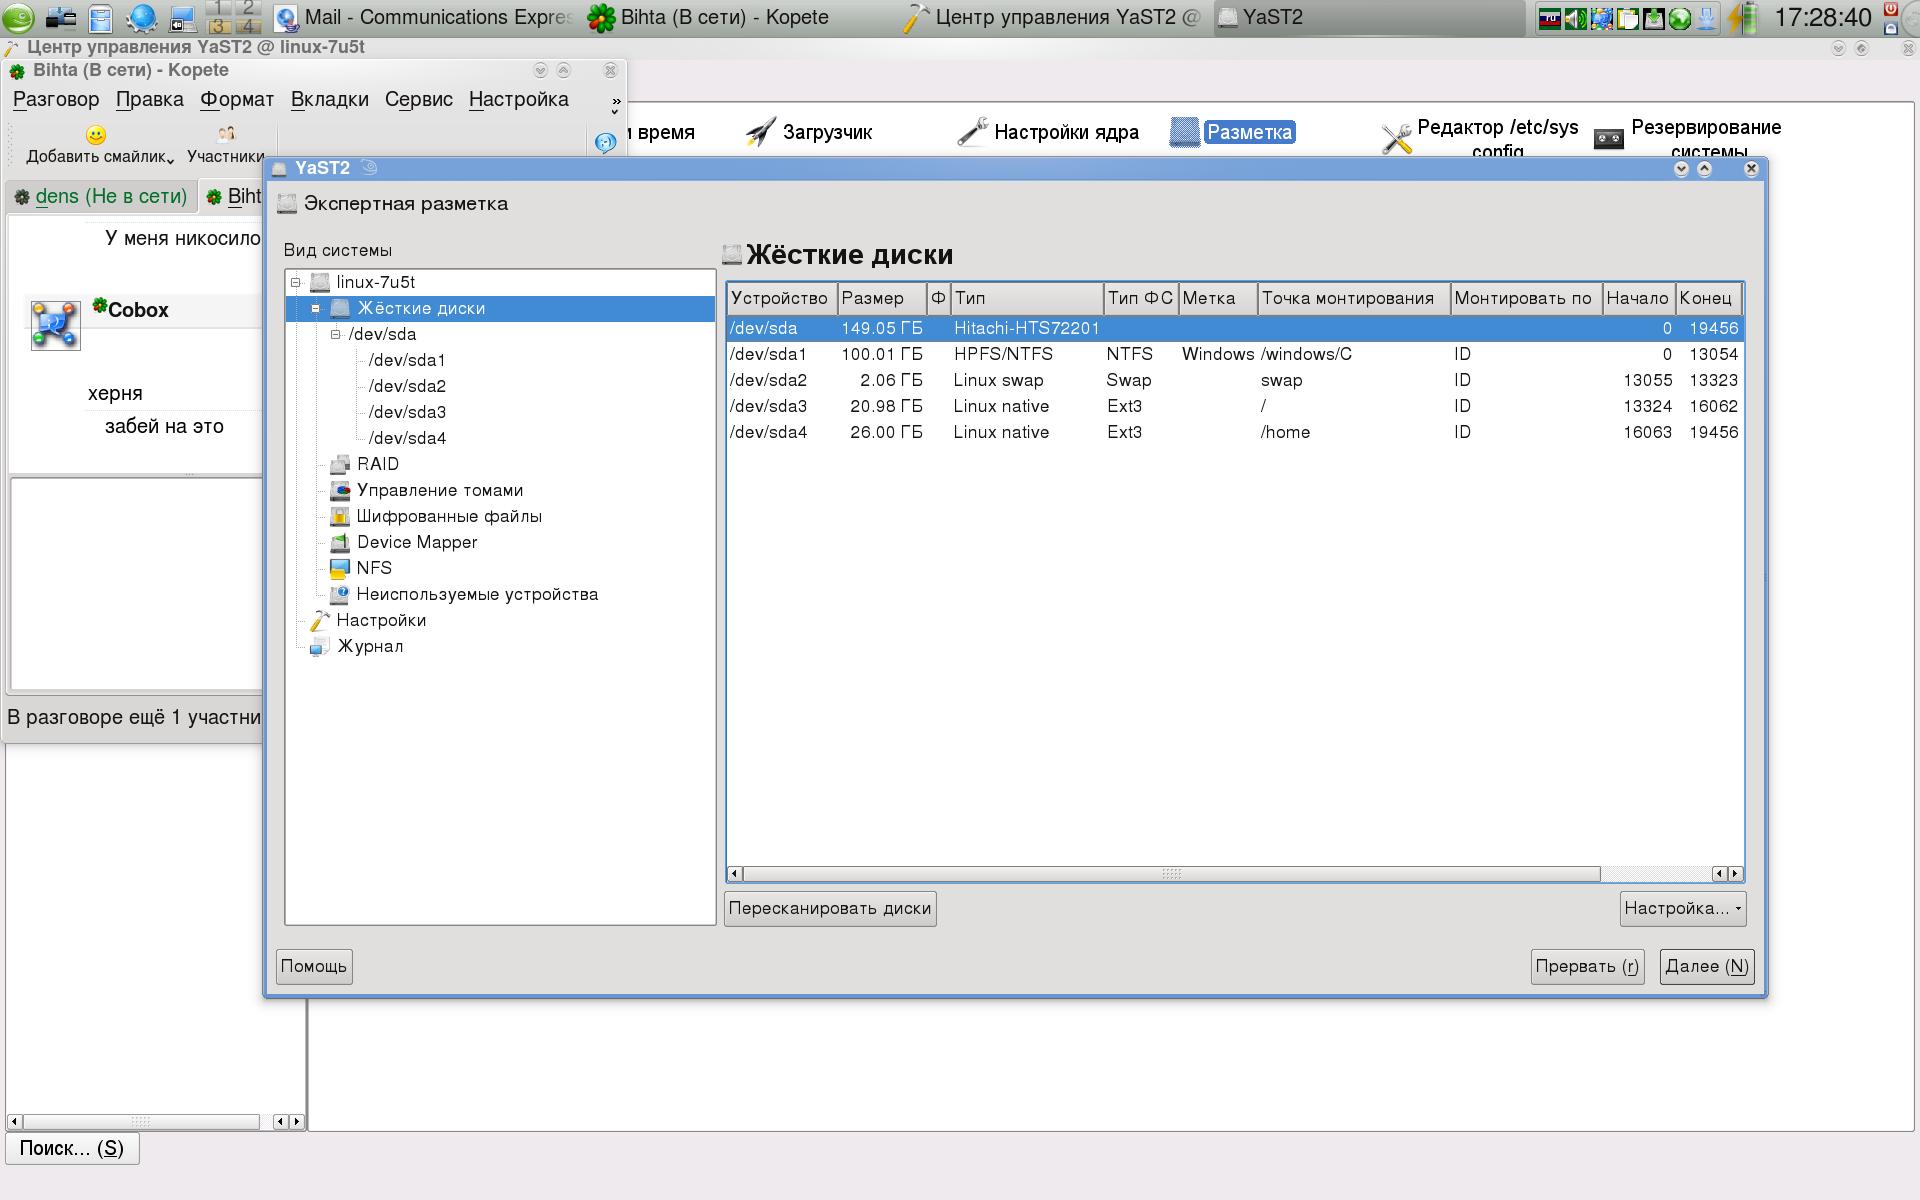This screenshot has height=1200, width=1920.
Task: Open the Device Mapper tree icon
Action: click(340, 542)
